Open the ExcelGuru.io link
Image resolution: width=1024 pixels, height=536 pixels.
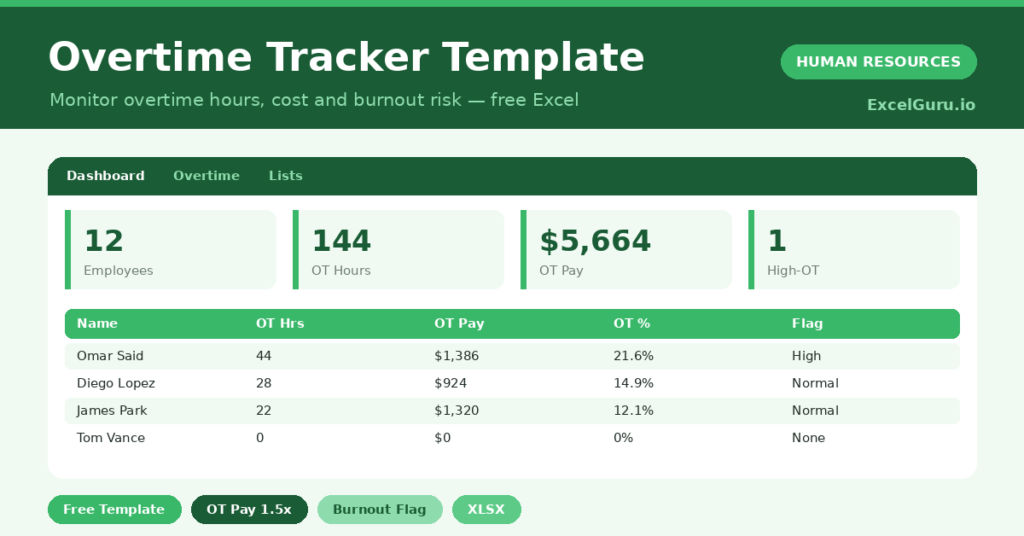[921, 104]
